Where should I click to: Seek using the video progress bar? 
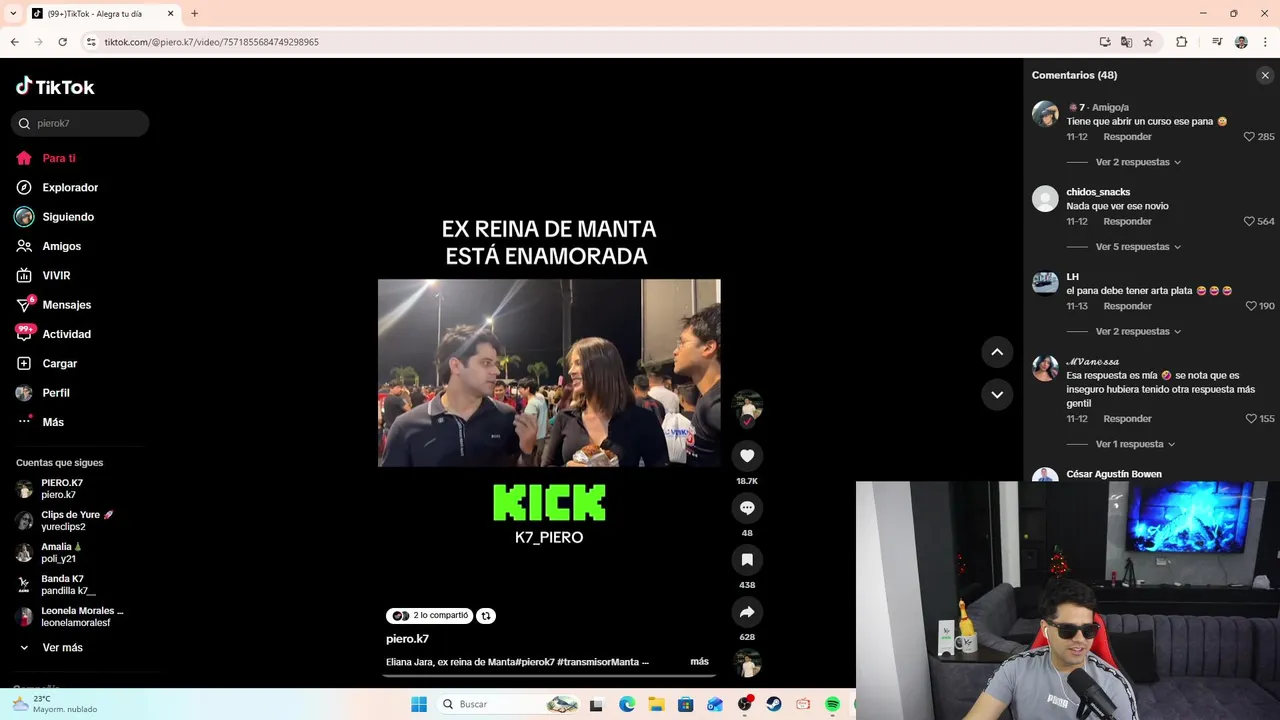(549, 677)
